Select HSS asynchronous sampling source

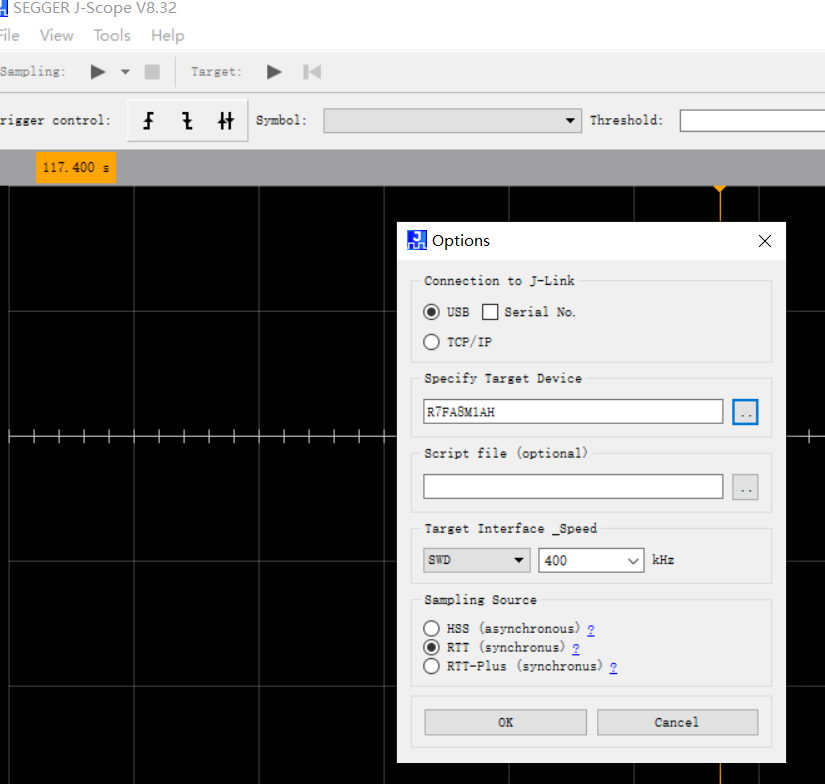point(431,628)
